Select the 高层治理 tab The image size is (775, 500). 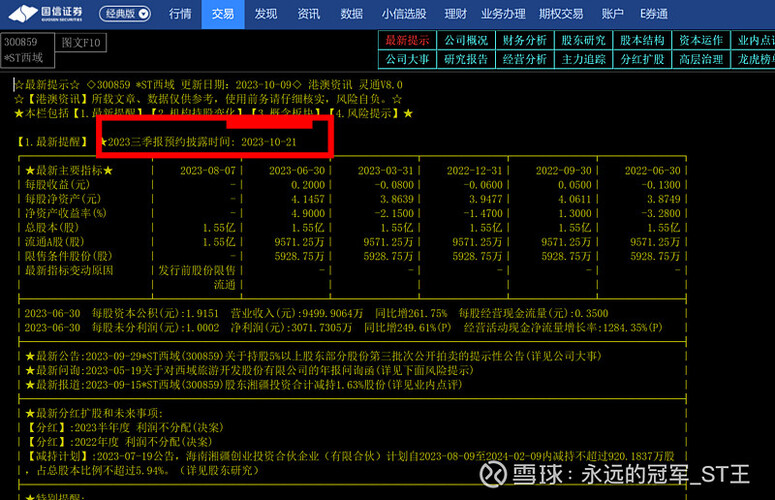(701, 59)
